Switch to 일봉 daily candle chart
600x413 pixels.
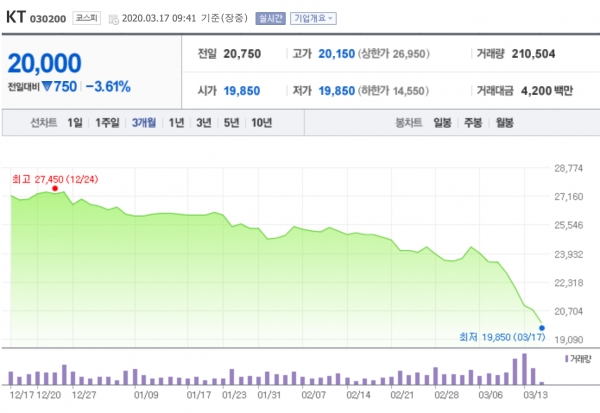click(442, 123)
